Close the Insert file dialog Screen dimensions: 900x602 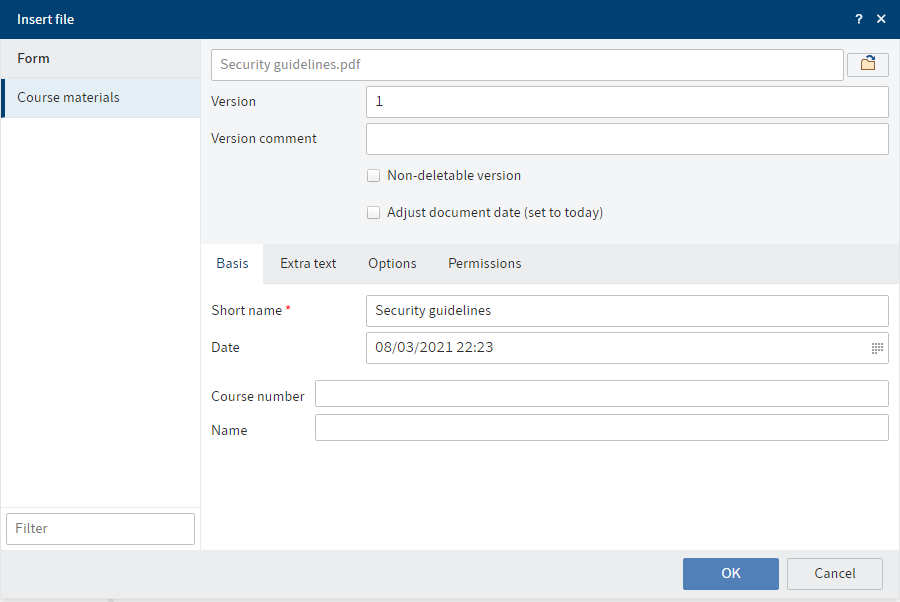881,19
